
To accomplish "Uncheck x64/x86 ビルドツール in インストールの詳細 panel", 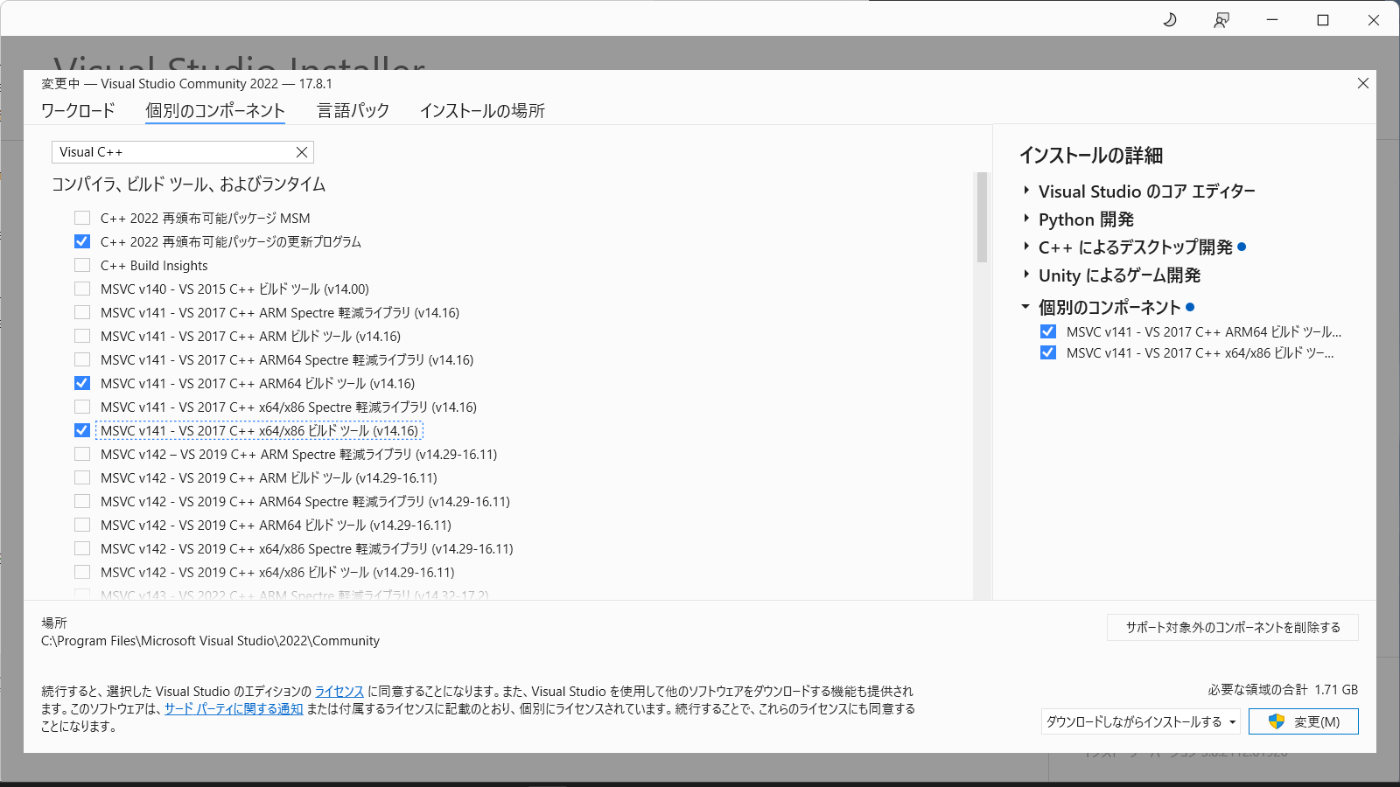I will pos(1048,353).
